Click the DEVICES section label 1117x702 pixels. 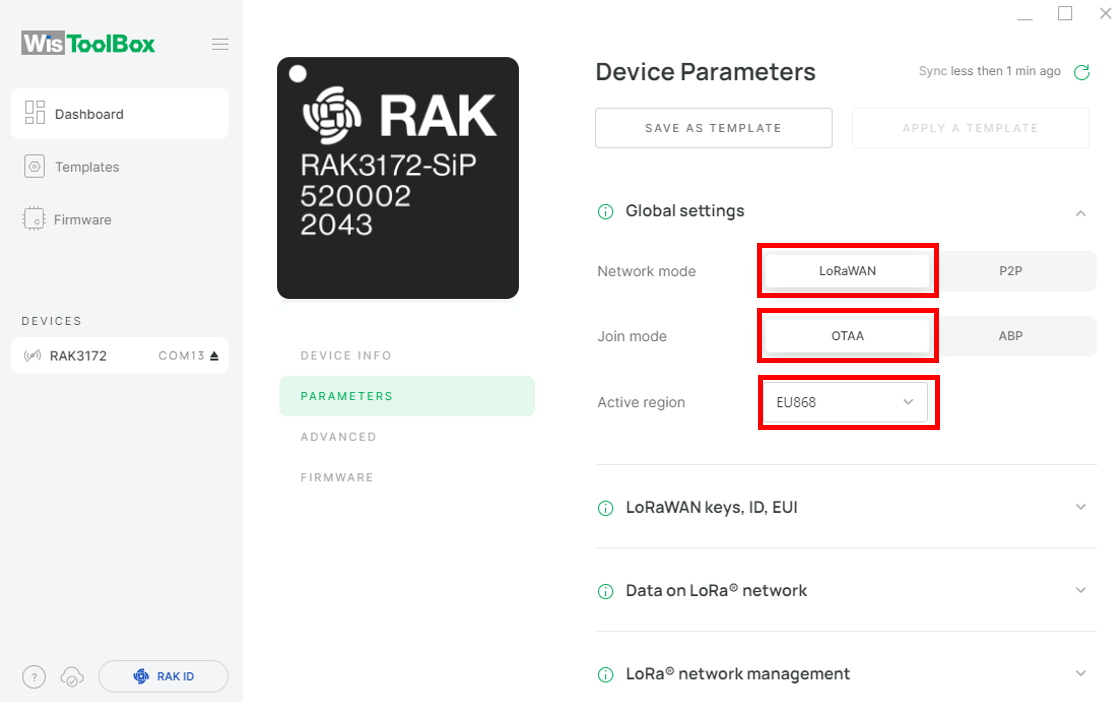(51, 321)
